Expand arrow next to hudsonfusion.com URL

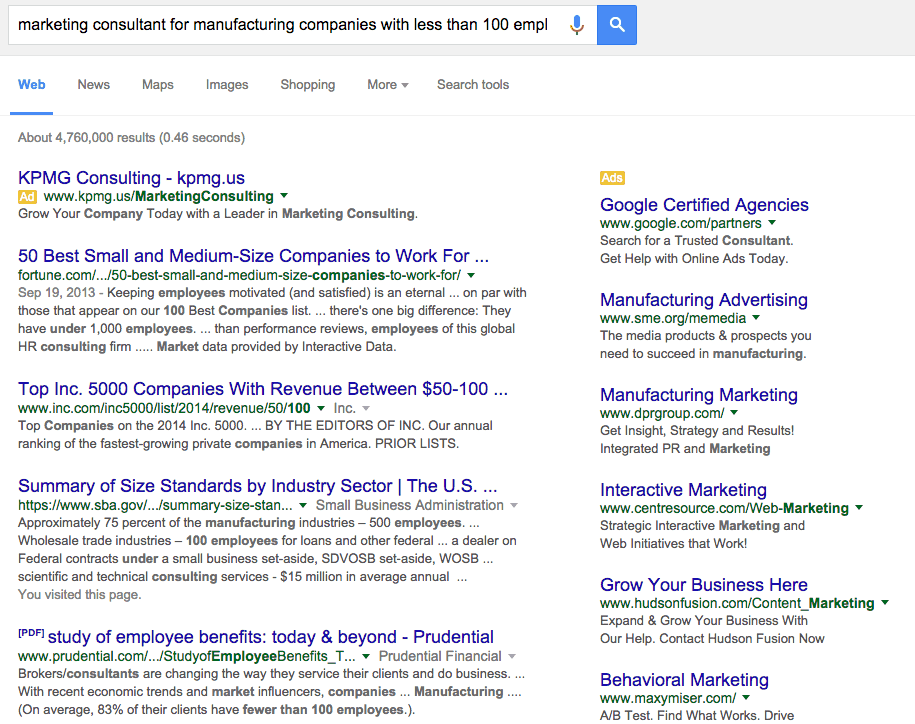885,602
